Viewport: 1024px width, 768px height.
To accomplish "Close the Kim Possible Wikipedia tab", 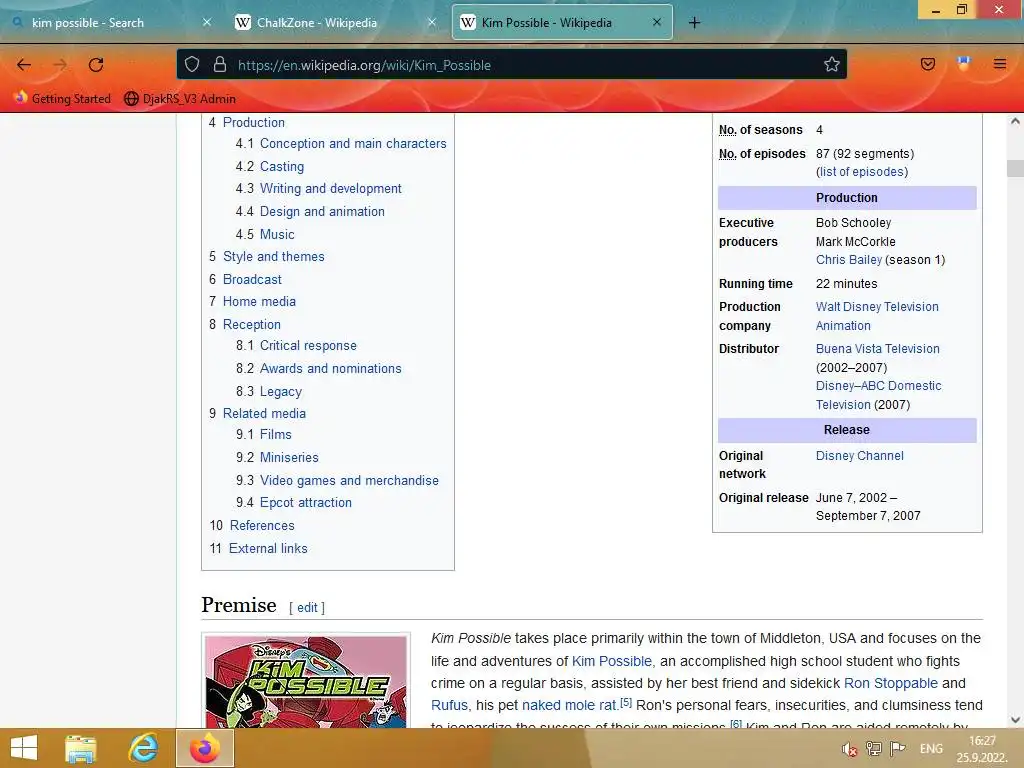I will pyautogui.click(x=657, y=22).
